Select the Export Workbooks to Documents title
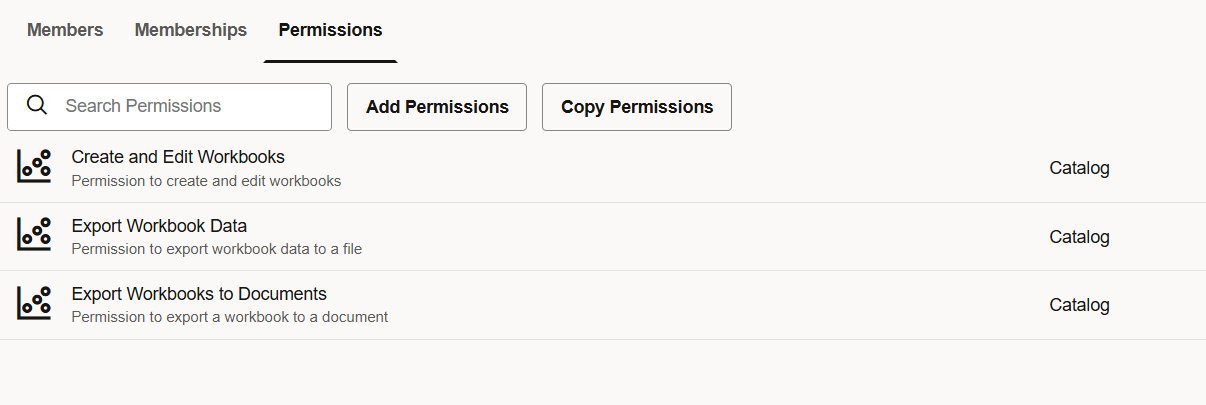Screen dimensions: 1206x405 199,294
